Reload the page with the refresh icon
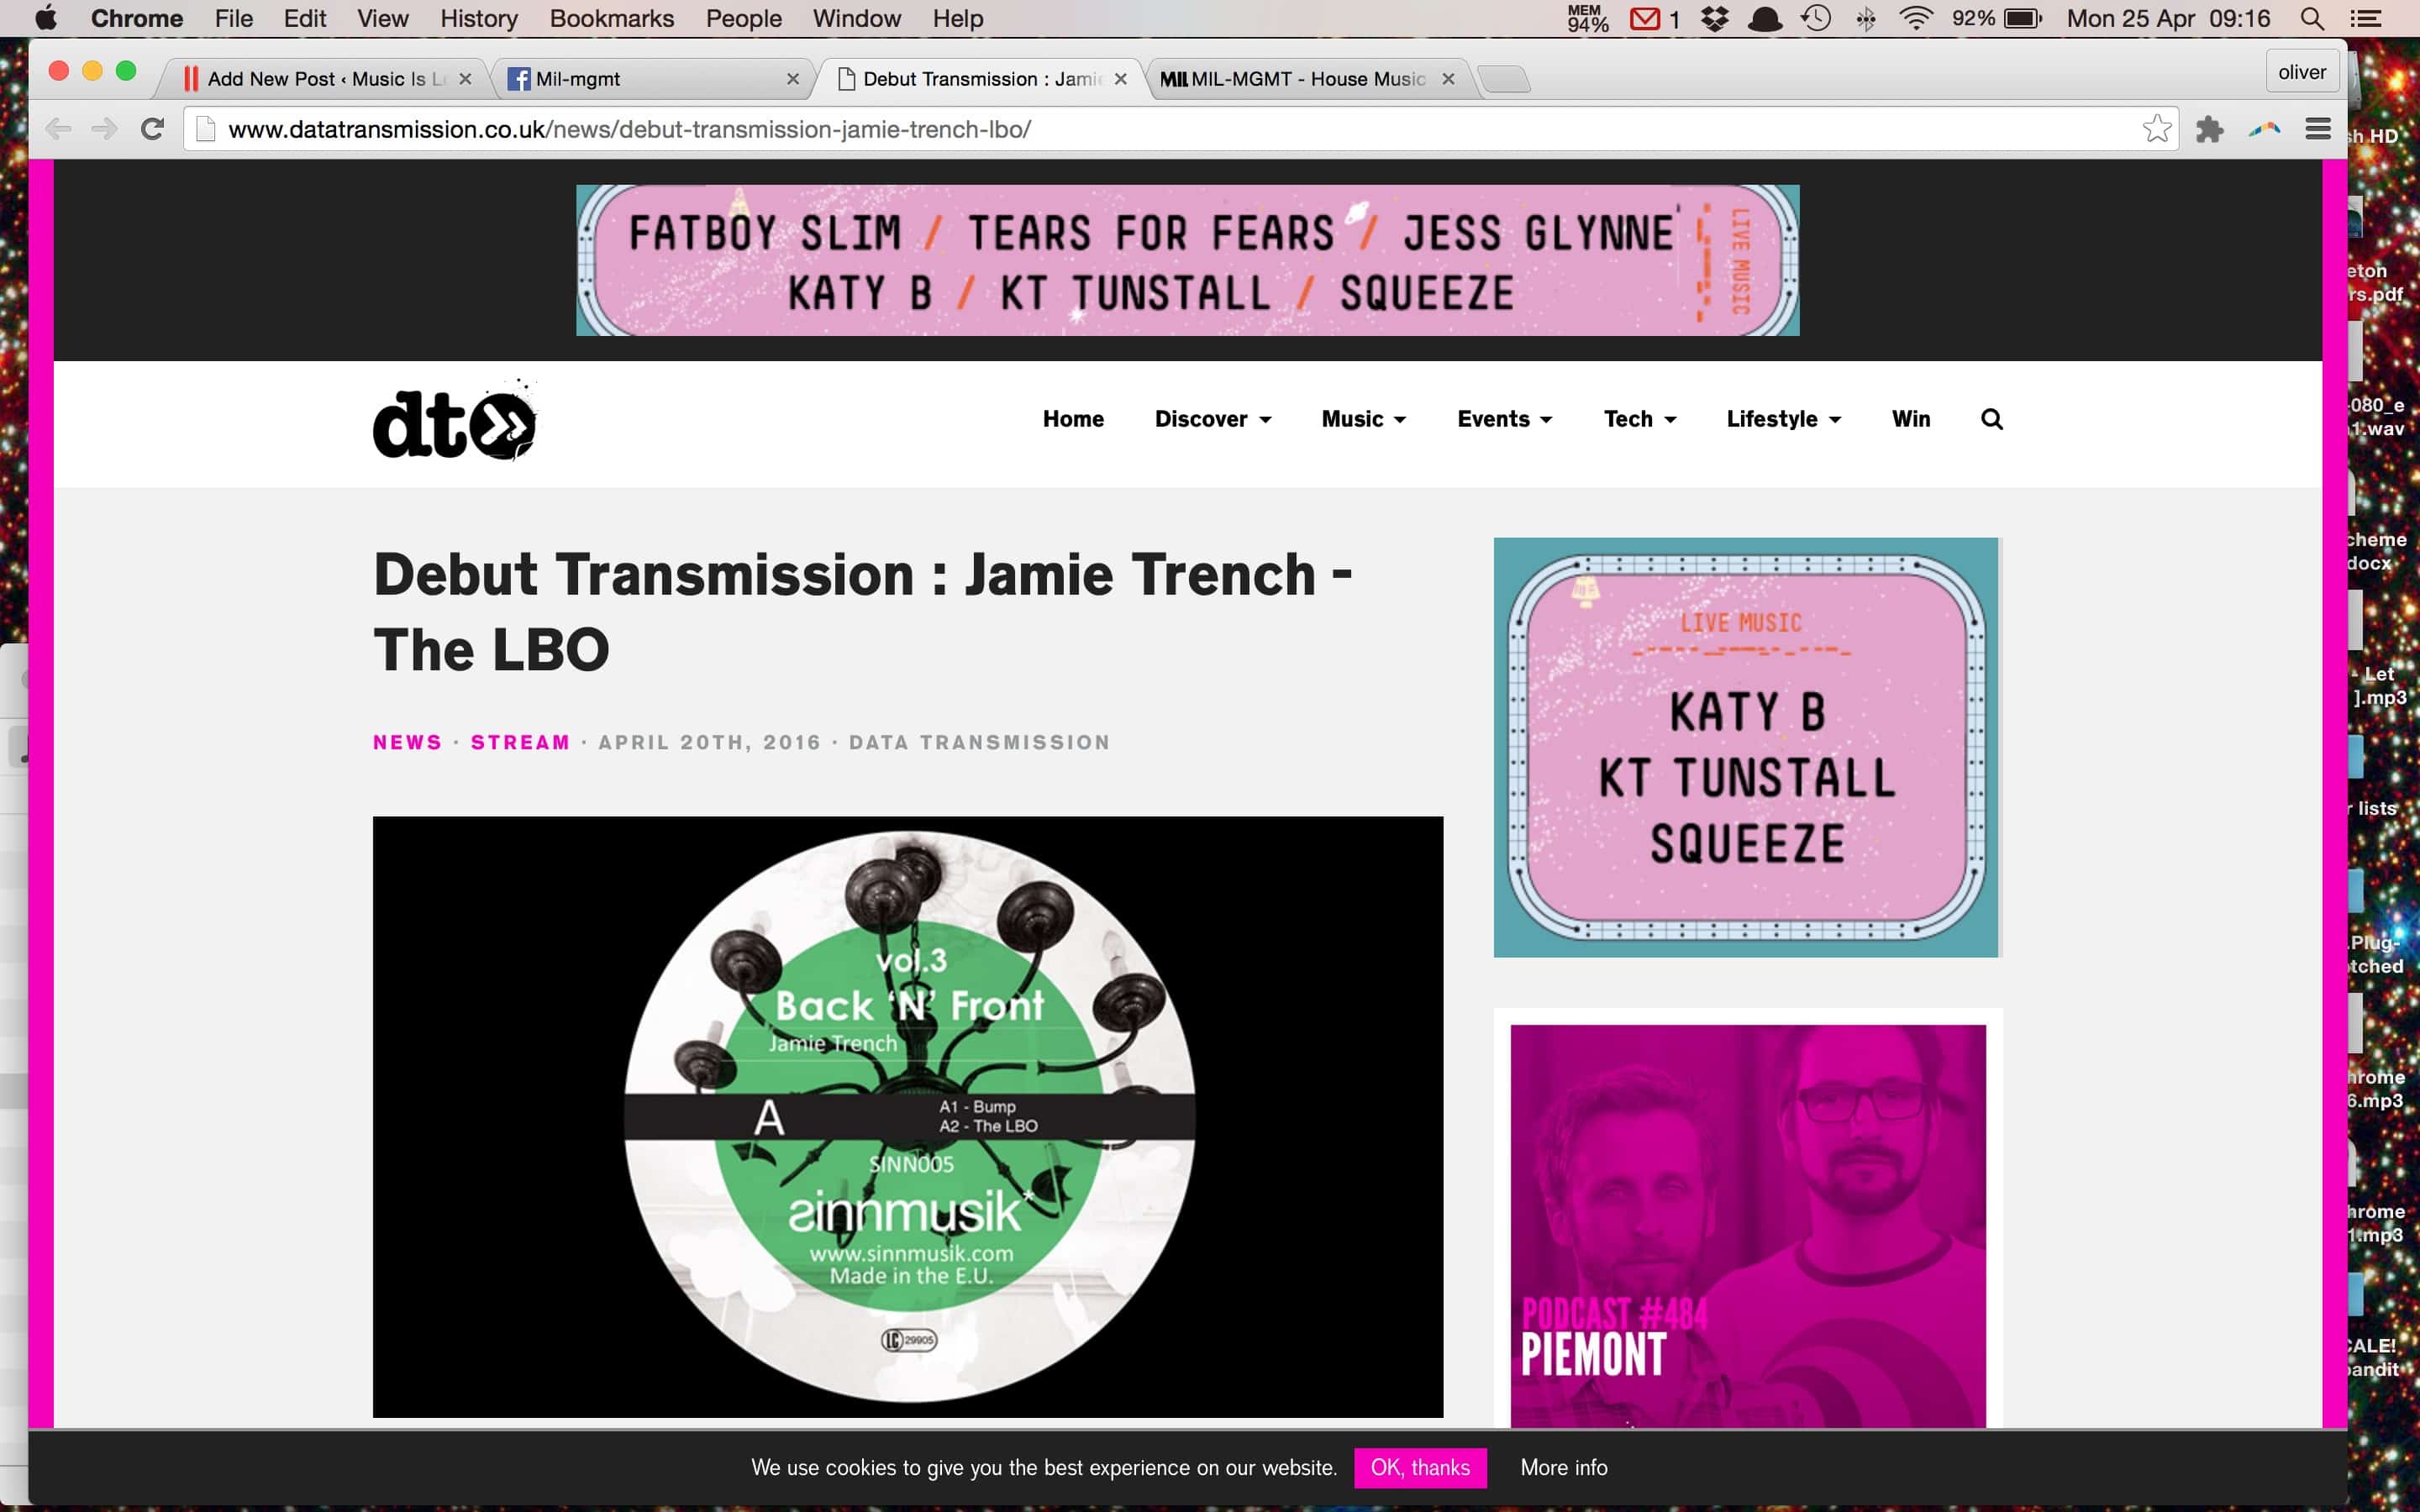Image resolution: width=2420 pixels, height=1512 pixels. [x=152, y=129]
